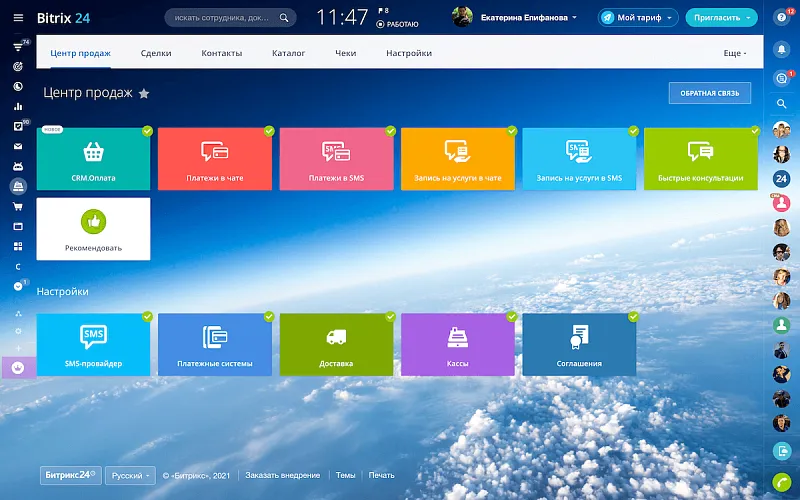This screenshot has width=800, height=500.
Task: Open the CRM.Оплата tile
Action: [x=93, y=159]
